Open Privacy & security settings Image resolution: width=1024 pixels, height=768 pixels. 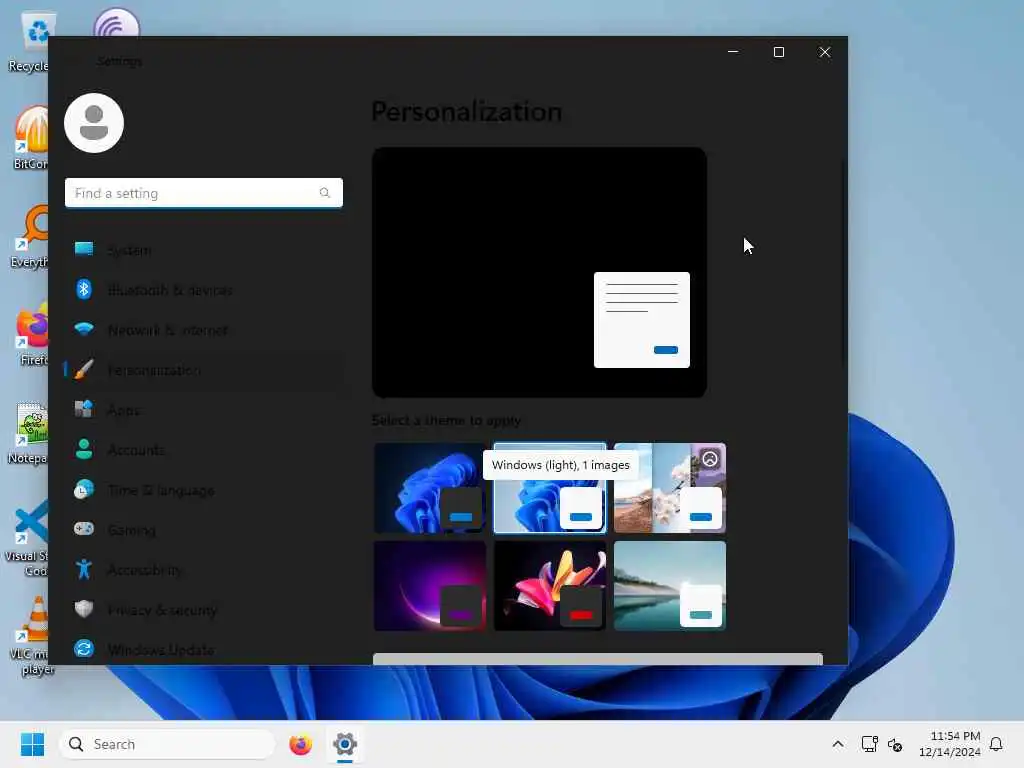[204, 609]
